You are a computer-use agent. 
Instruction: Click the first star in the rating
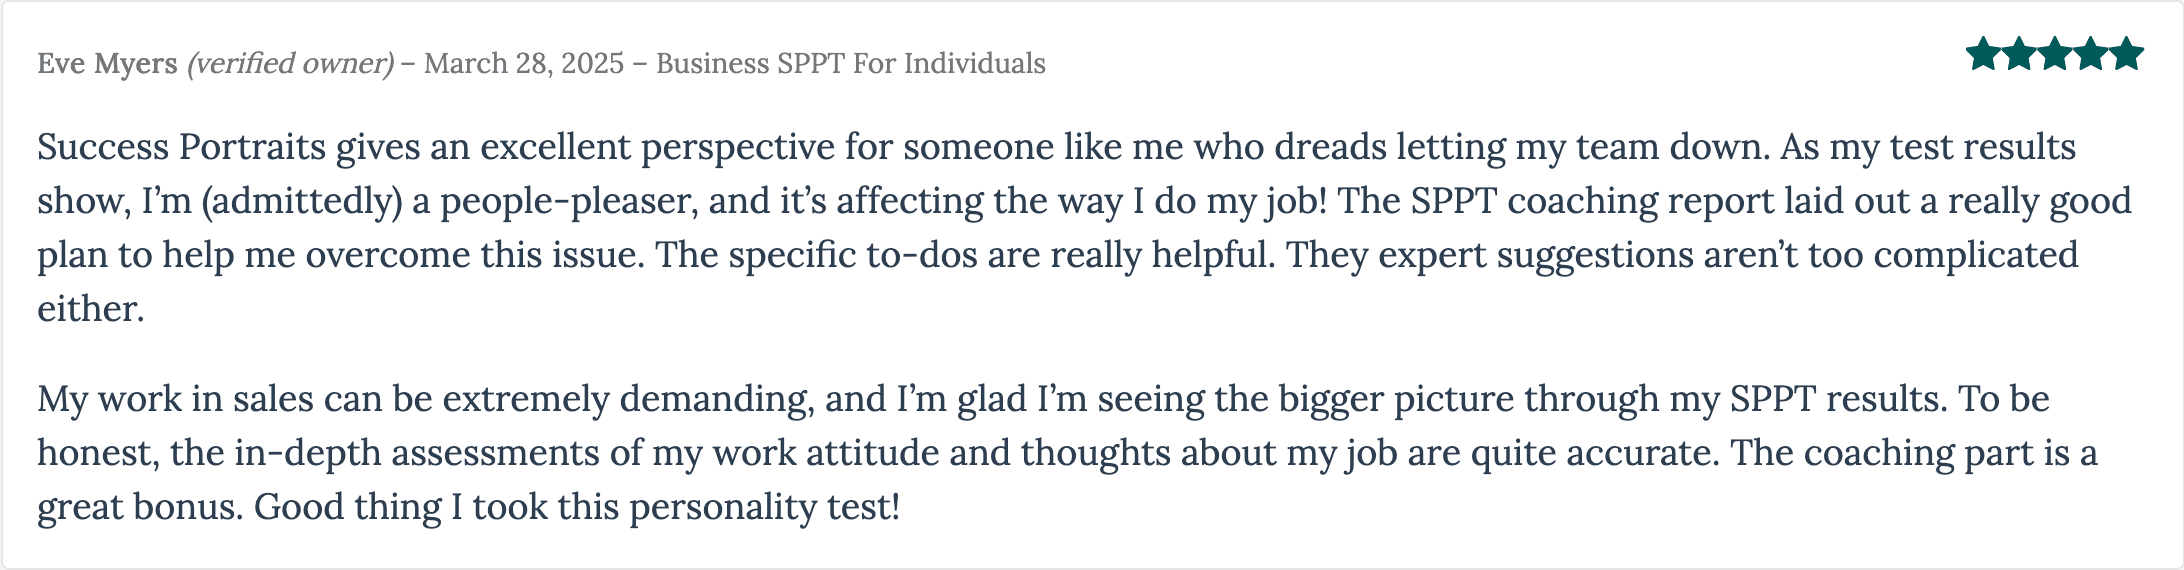tap(1983, 54)
